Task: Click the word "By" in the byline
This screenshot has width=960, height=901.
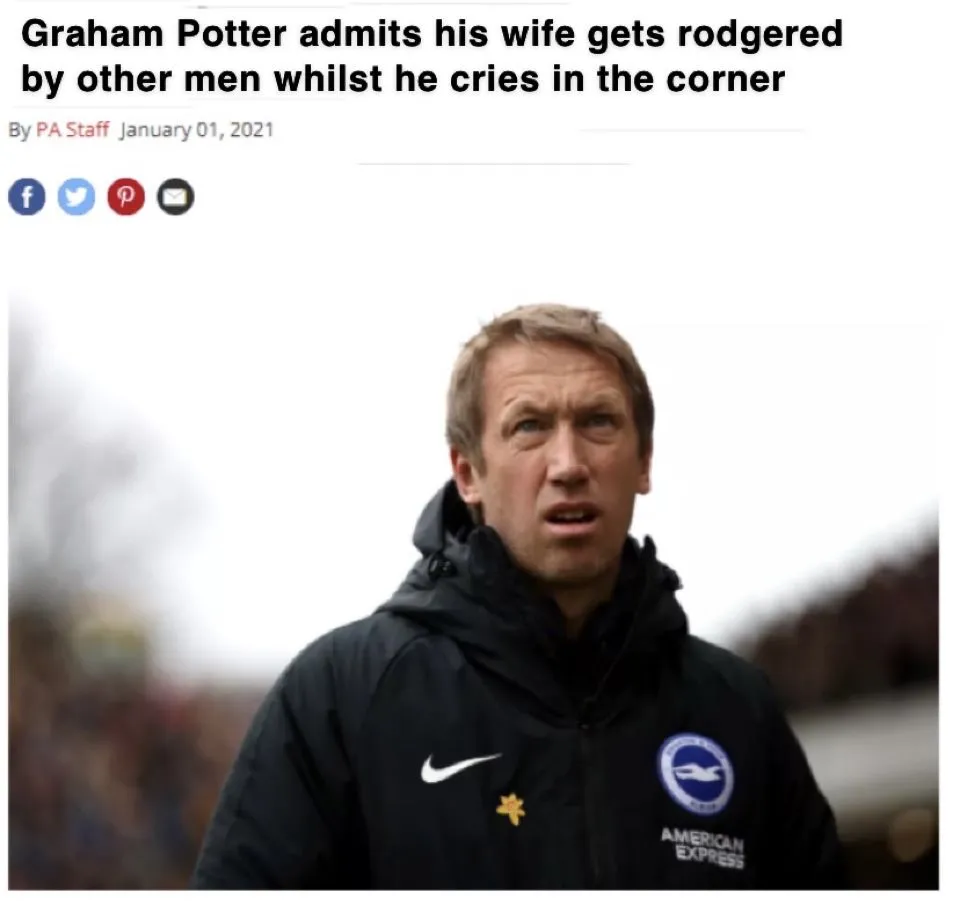Action: (x=19, y=130)
